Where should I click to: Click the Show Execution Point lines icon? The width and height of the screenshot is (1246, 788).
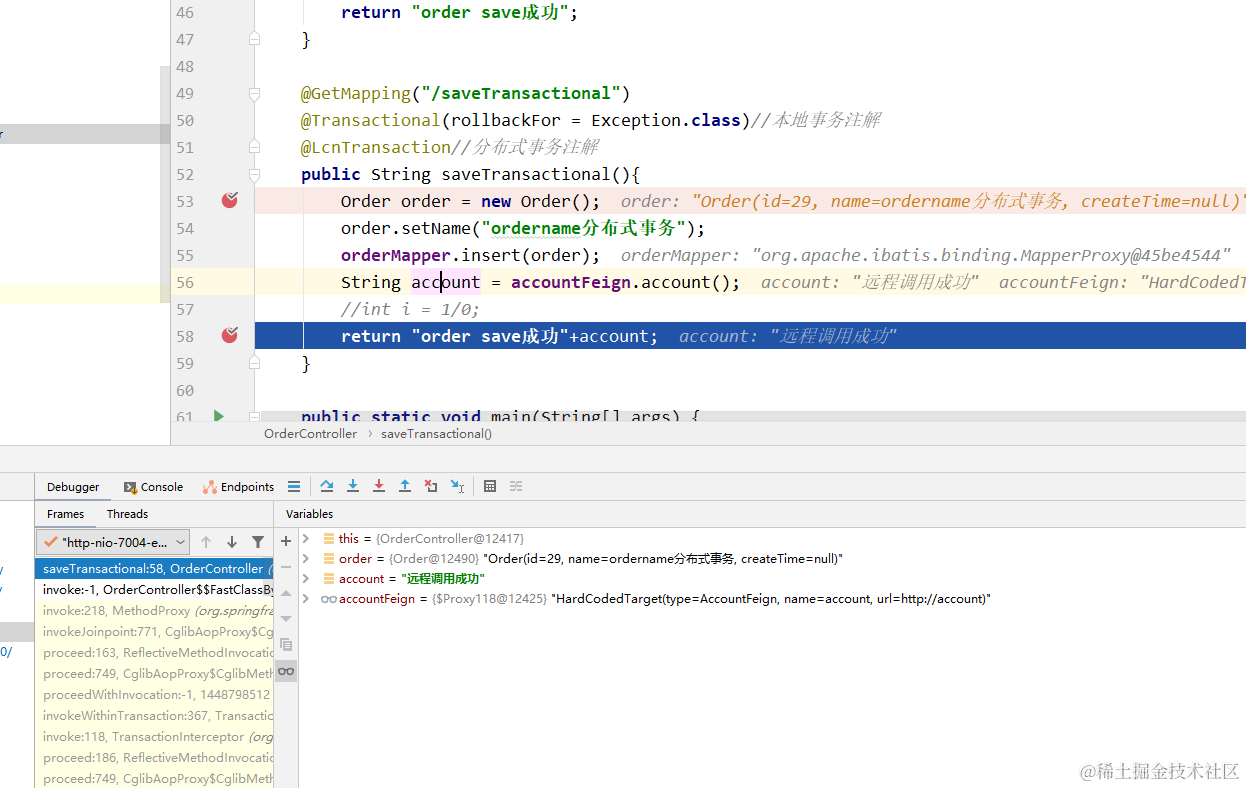tap(293, 486)
